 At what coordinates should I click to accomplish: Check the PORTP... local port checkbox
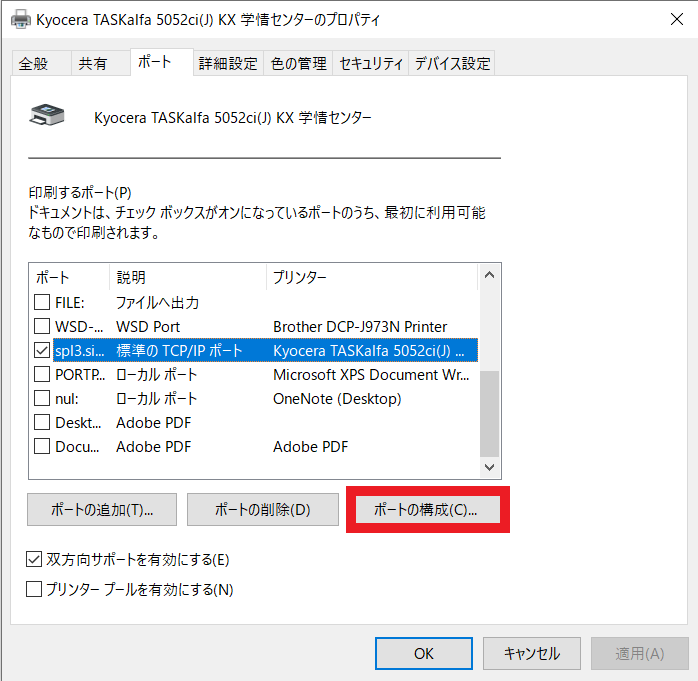pos(42,374)
